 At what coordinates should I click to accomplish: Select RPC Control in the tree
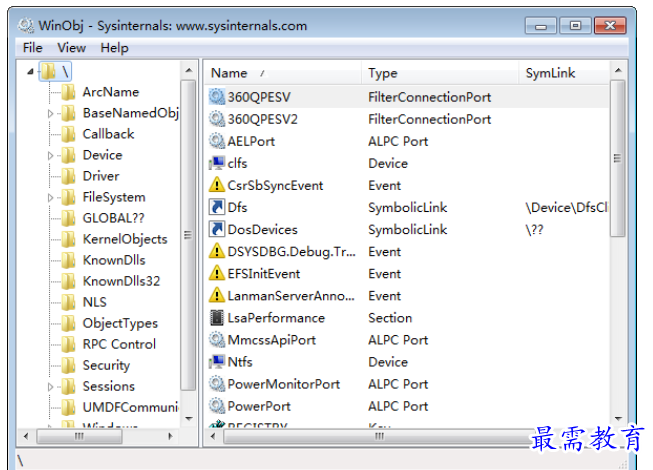[119, 344]
